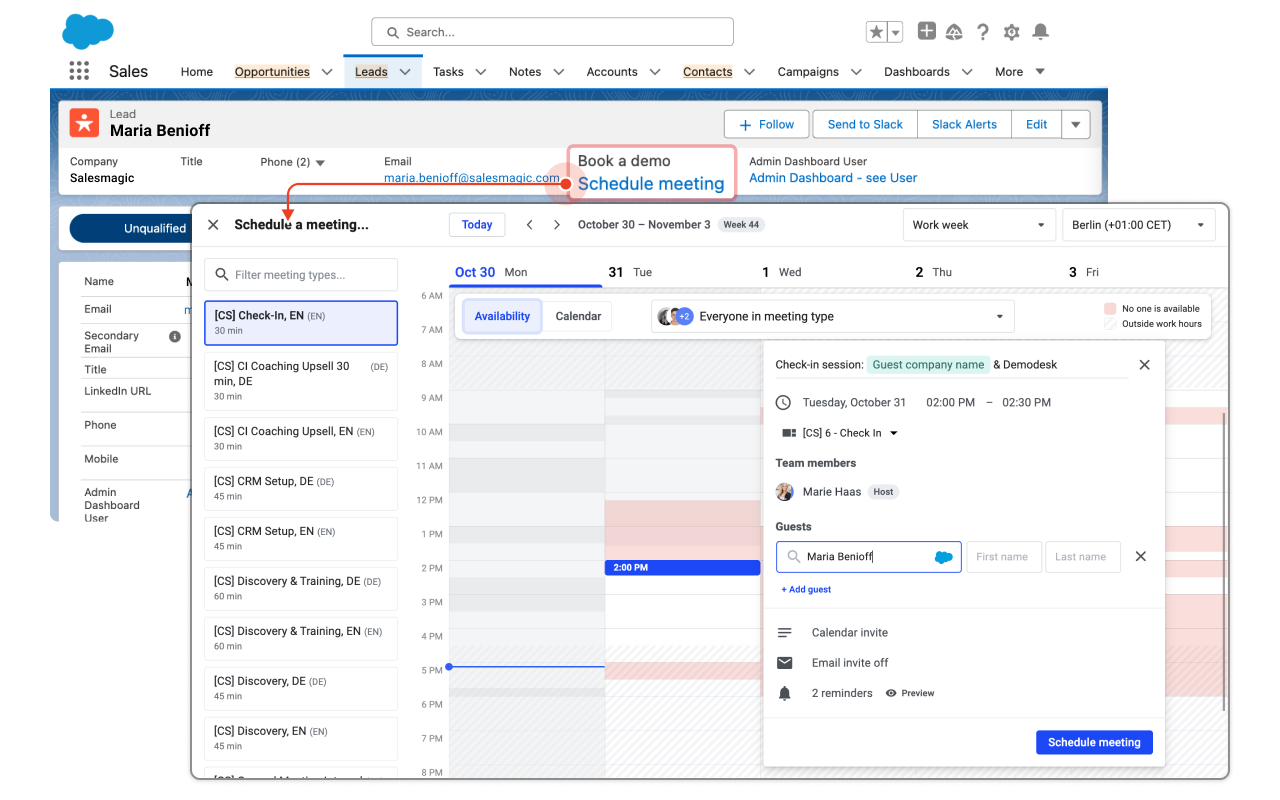Select [CS] Discovery, EN meeting type
Viewport: 1280px width, 800px height.
pos(301,738)
